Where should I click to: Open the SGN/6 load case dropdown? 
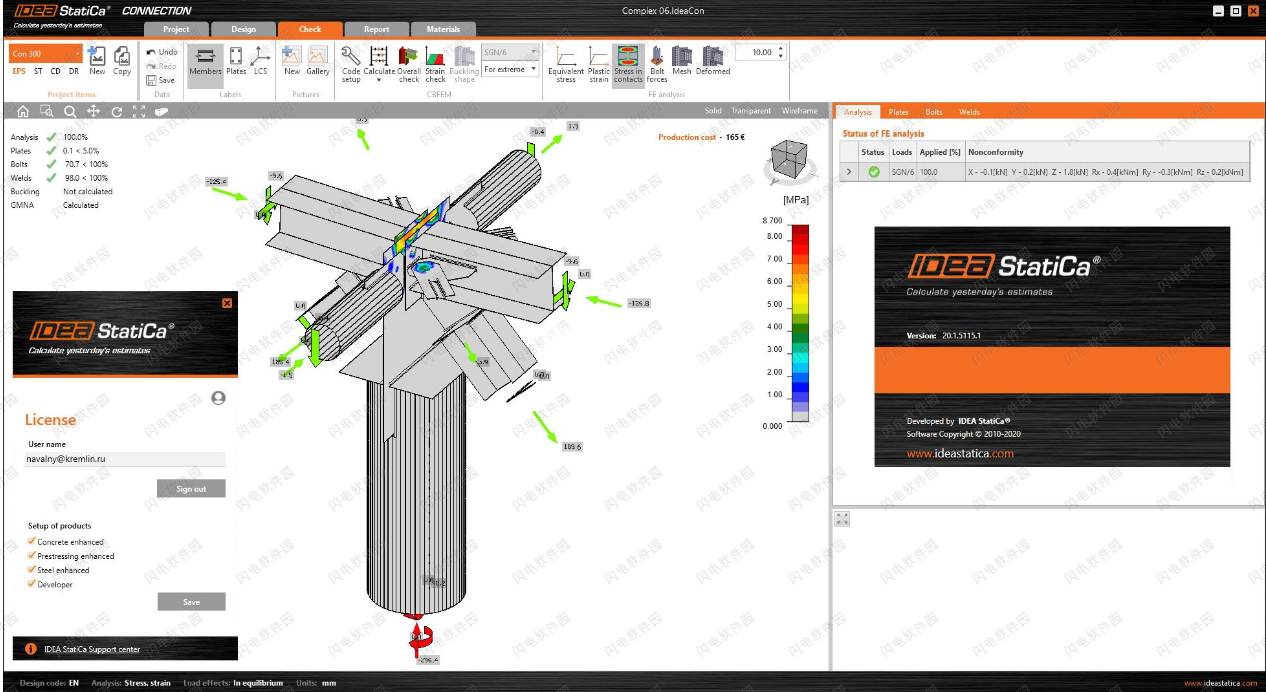point(510,52)
